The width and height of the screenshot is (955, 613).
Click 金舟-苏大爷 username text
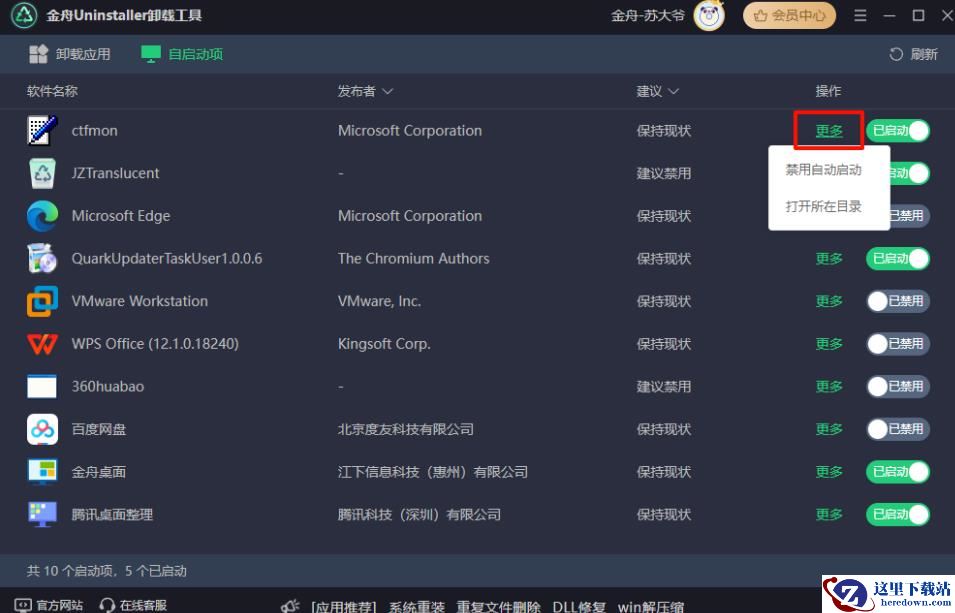tap(648, 15)
